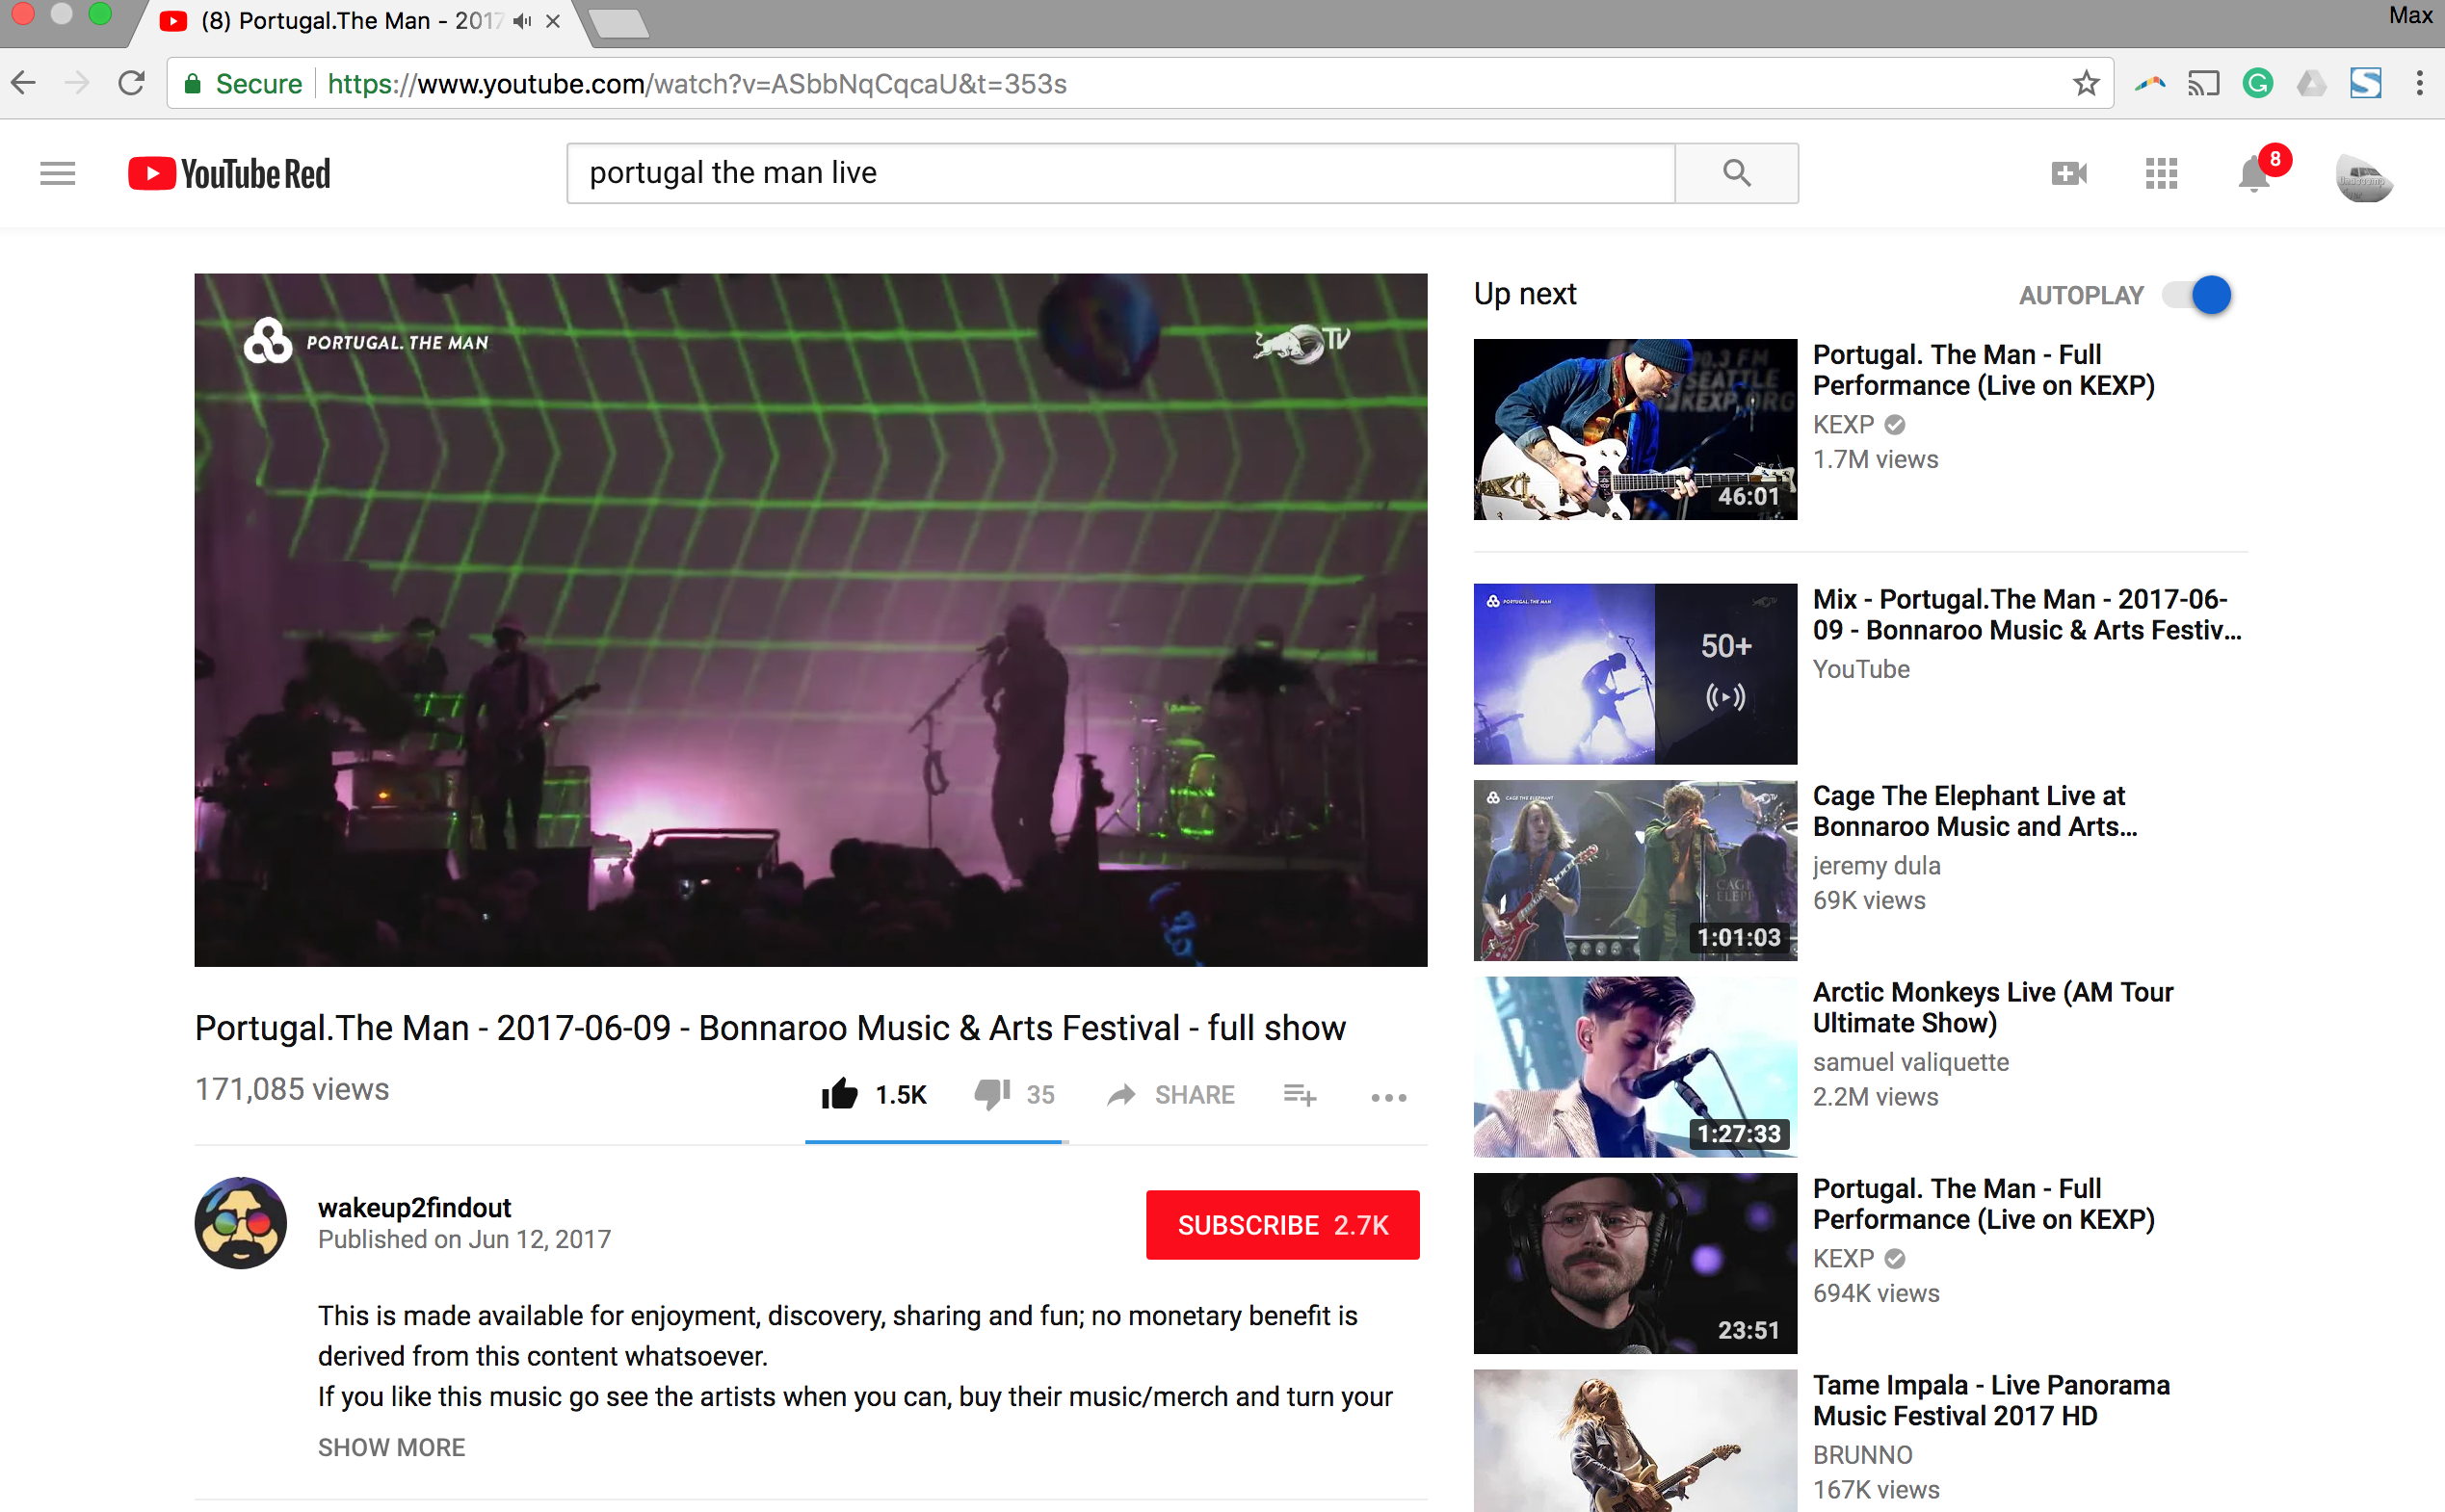The image size is (2445, 1512).
Task: Toggle the AUTOPLAY switch
Action: (x=2196, y=295)
